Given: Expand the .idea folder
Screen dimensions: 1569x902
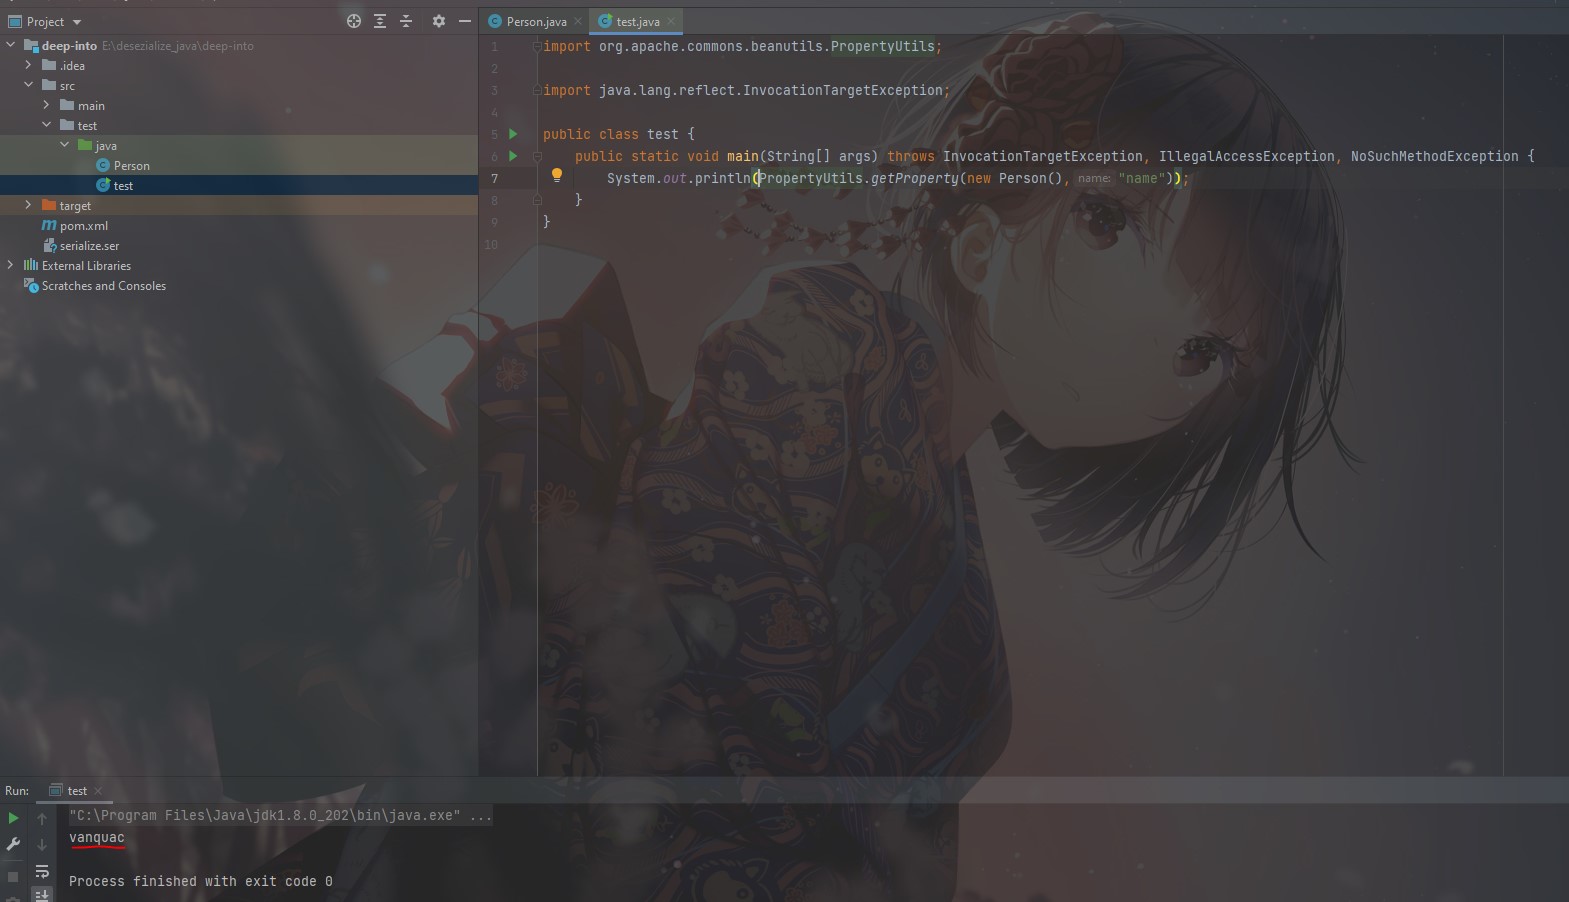Looking at the screenshot, I should pyautogui.click(x=28, y=65).
